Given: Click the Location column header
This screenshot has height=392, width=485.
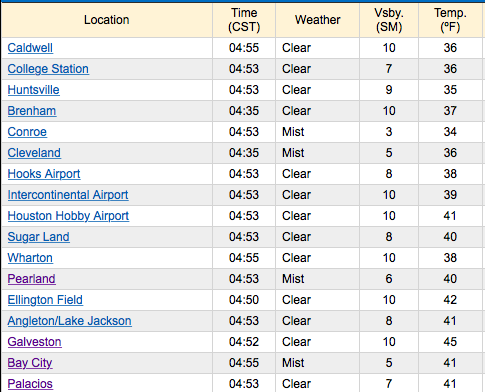Looking at the screenshot, I should (x=107, y=20).
